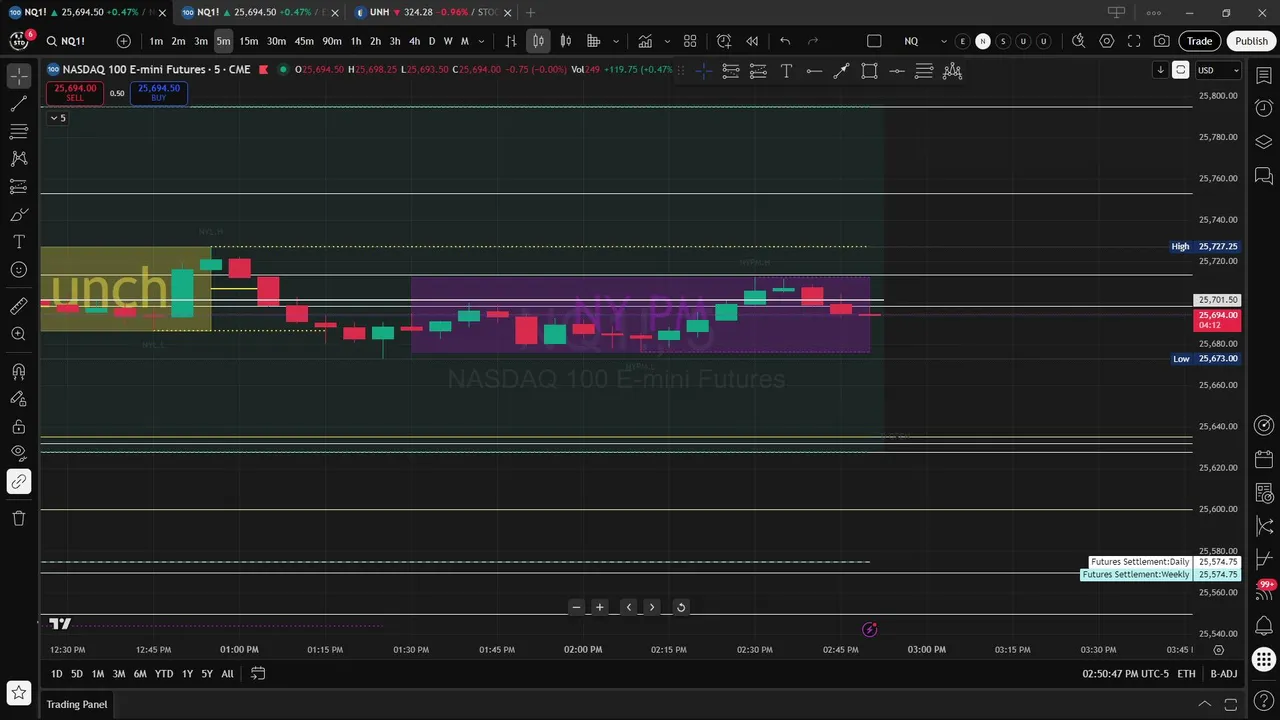The image size is (1280, 720).
Task: Enter fullscreen chart mode
Action: click(1134, 41)
